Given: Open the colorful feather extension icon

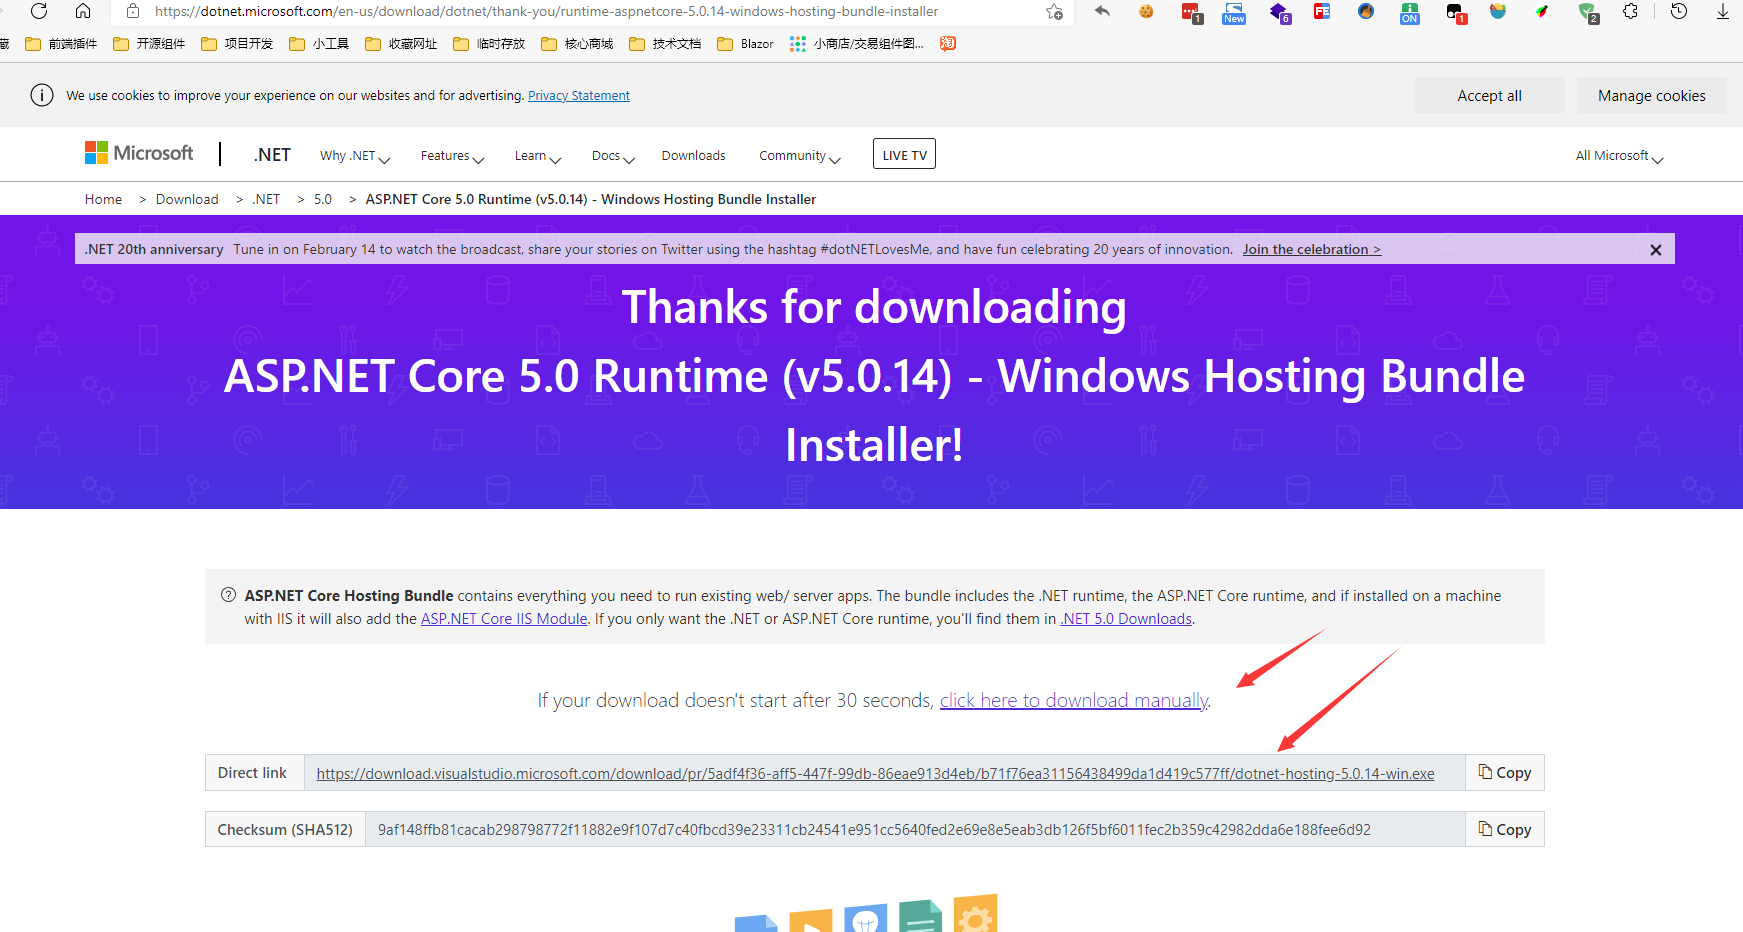Looking at the screenshot, I should pyautogui.click(x=1542, y=12).
